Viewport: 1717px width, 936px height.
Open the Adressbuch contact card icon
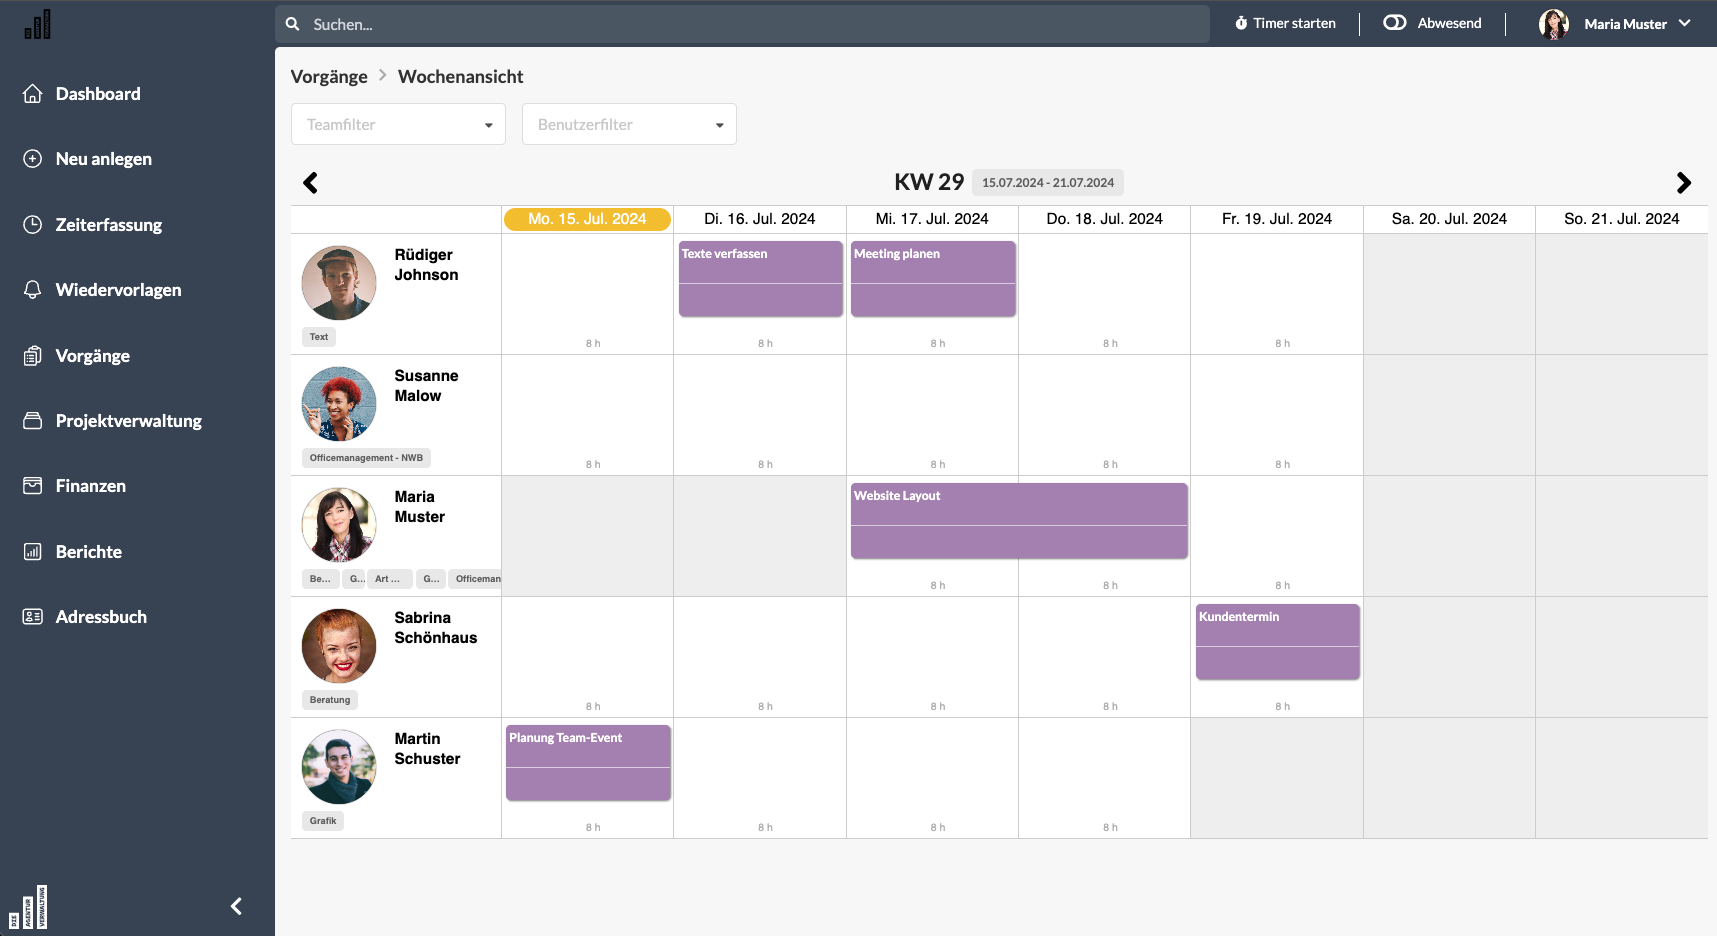pos(33,617)
